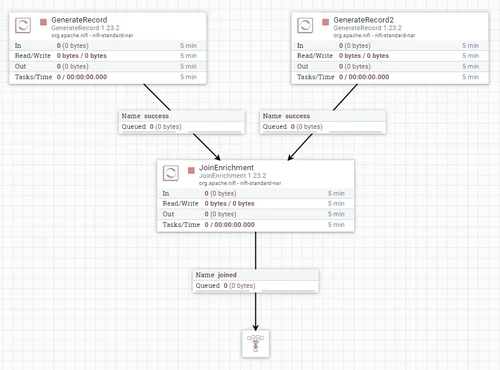Click the "GenerateRecord 1.23.2" version text of GenerateRecord
This screenshot has height=370, width=500.
click(x=85, y=28)
